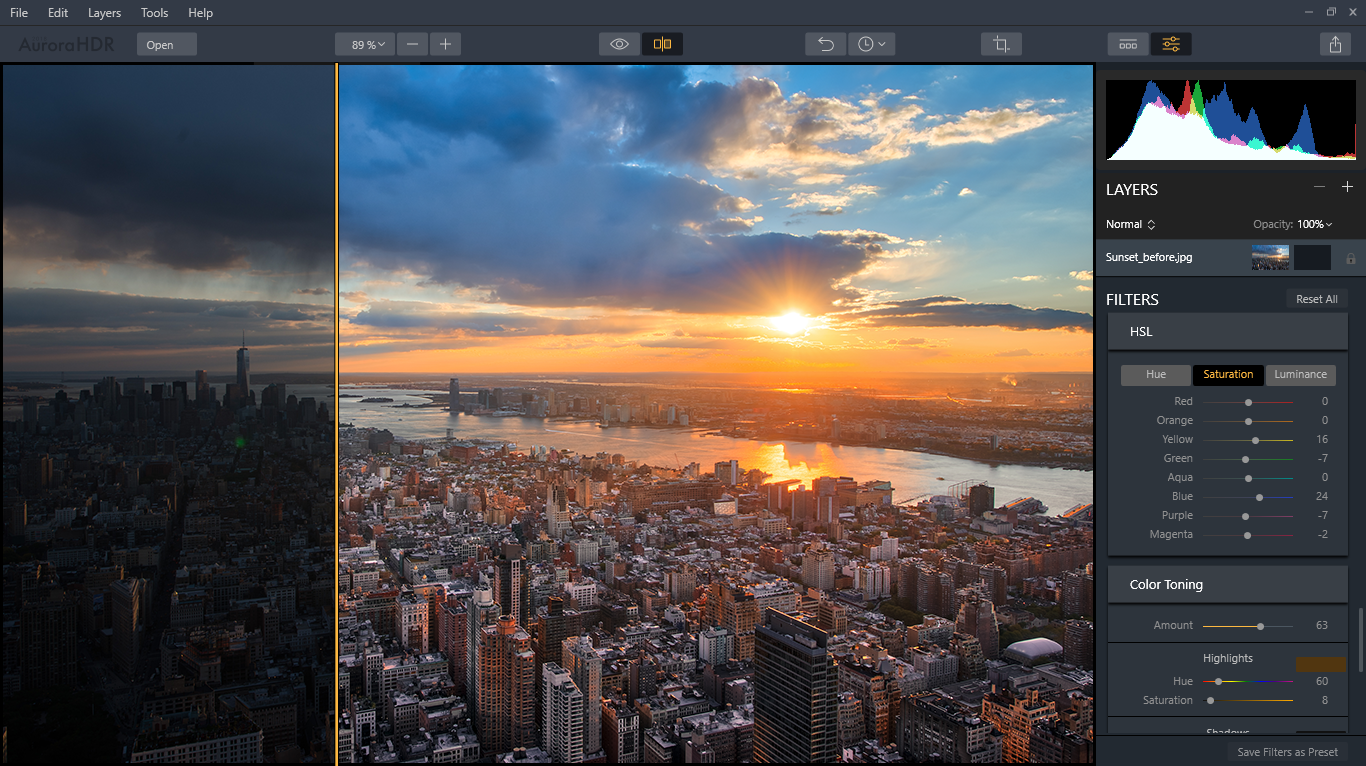Click the export share icon
Image resolution: width=1366 pixels, height=766 pixels.
point(1335,44)
